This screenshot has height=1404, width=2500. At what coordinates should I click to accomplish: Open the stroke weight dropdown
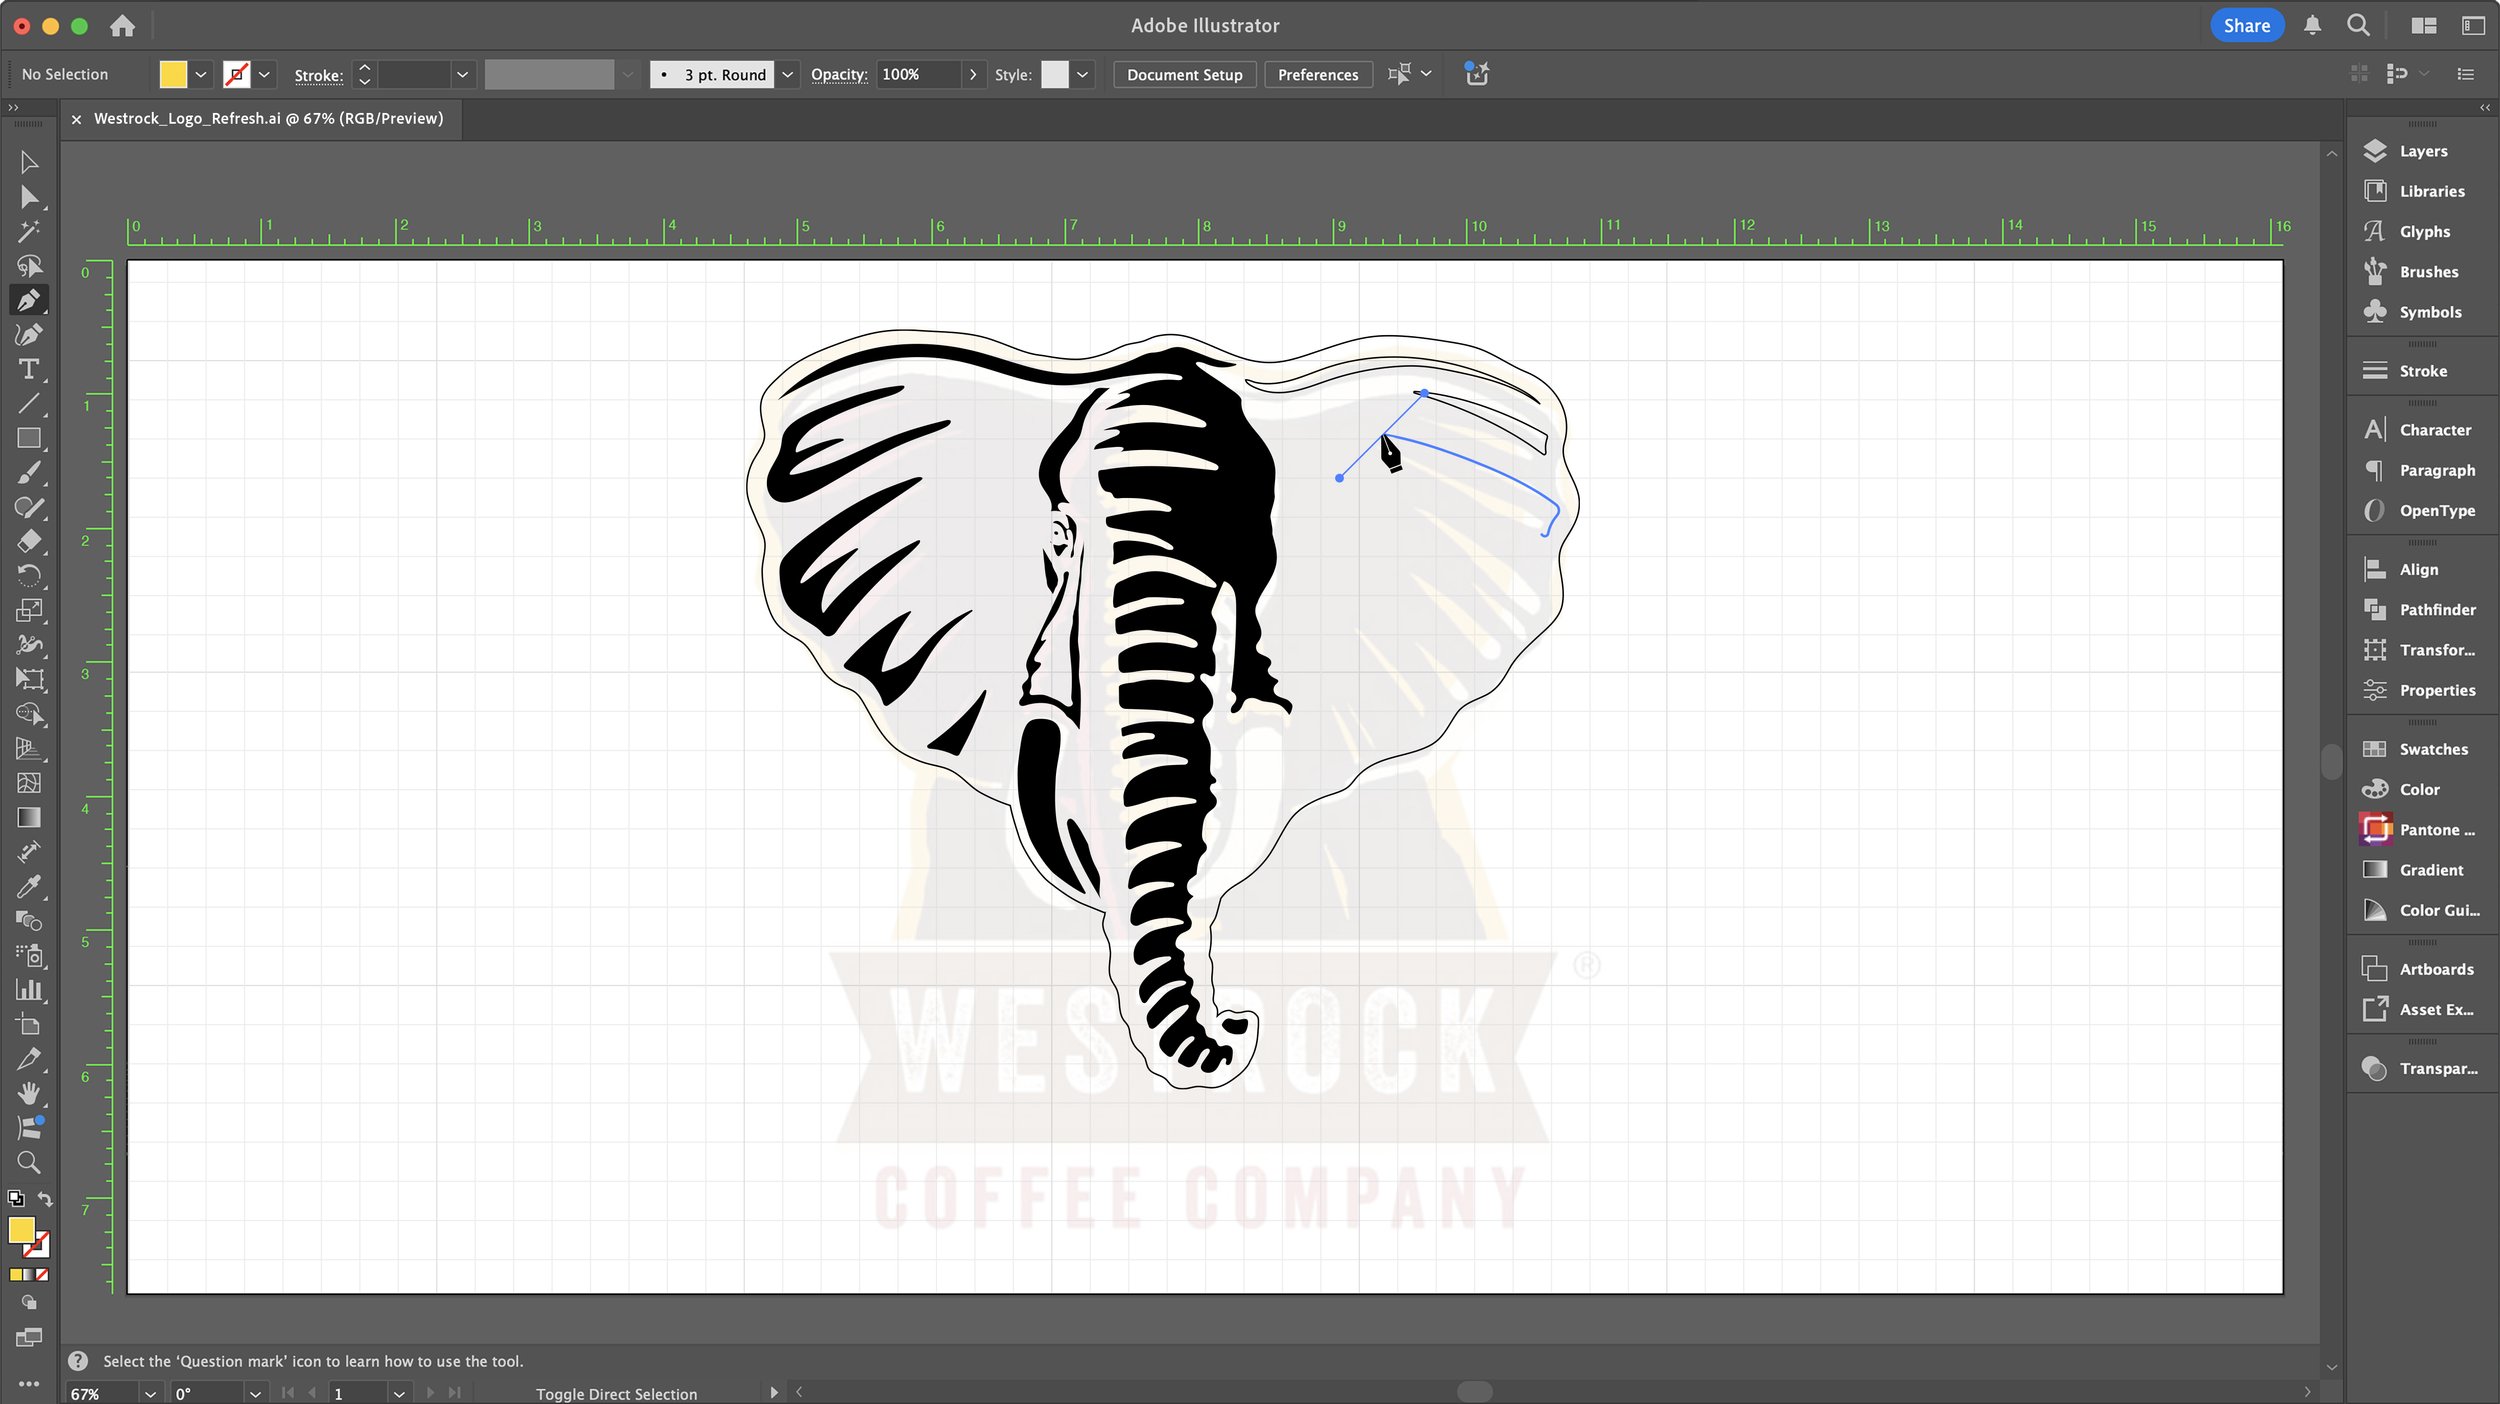462,74
